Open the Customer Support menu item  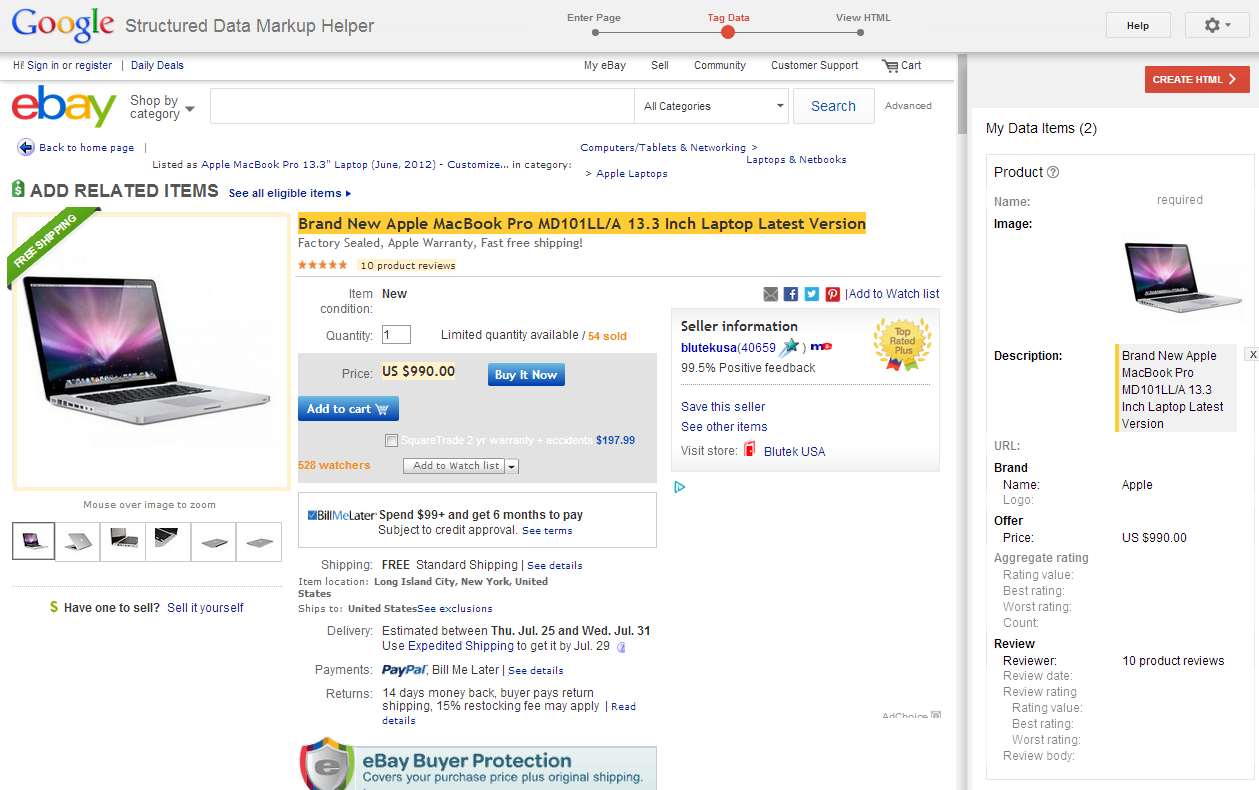pyautogui.click(x=814, y=65)
